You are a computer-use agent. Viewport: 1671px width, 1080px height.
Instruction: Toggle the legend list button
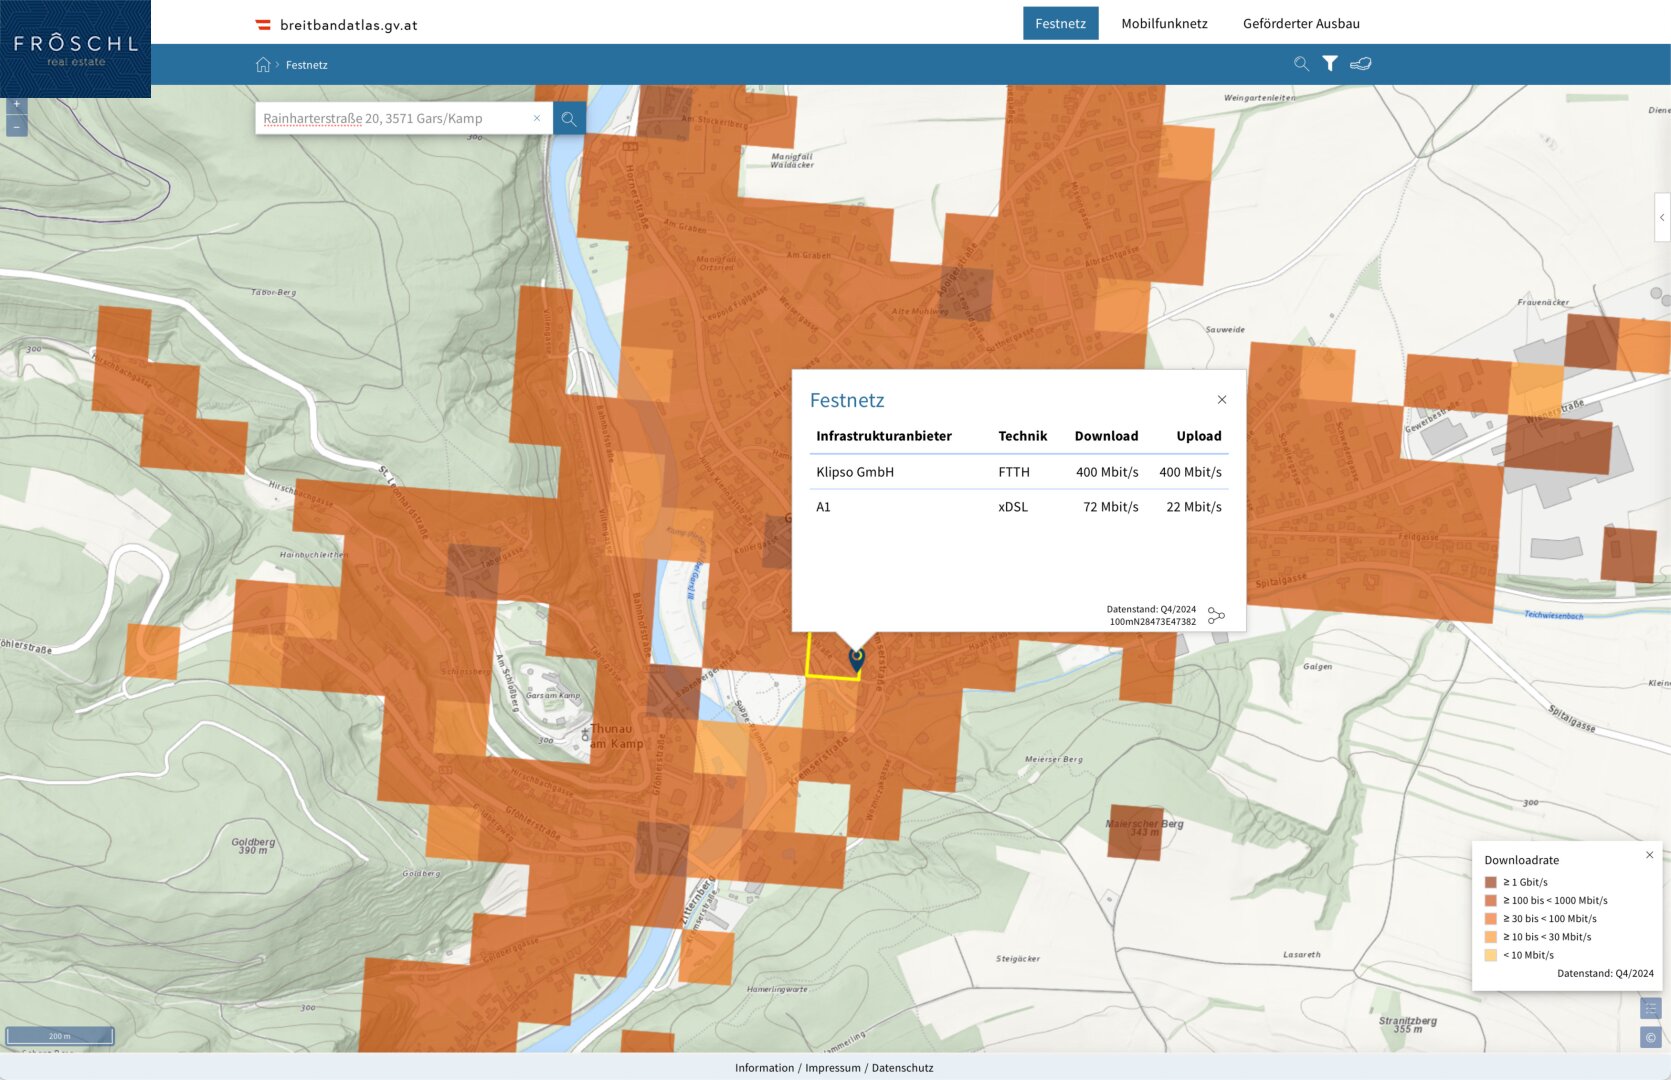point(1651,1008)
